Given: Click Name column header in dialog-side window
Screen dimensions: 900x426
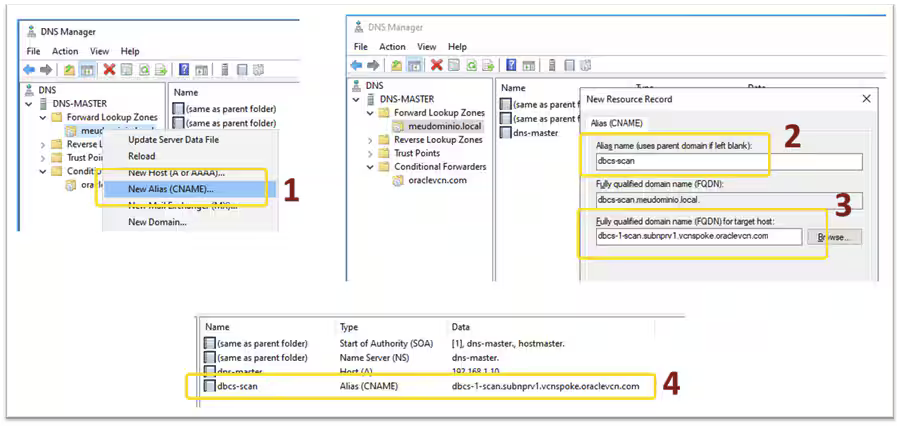Looking at the screenshot, I should click(514, 88).
